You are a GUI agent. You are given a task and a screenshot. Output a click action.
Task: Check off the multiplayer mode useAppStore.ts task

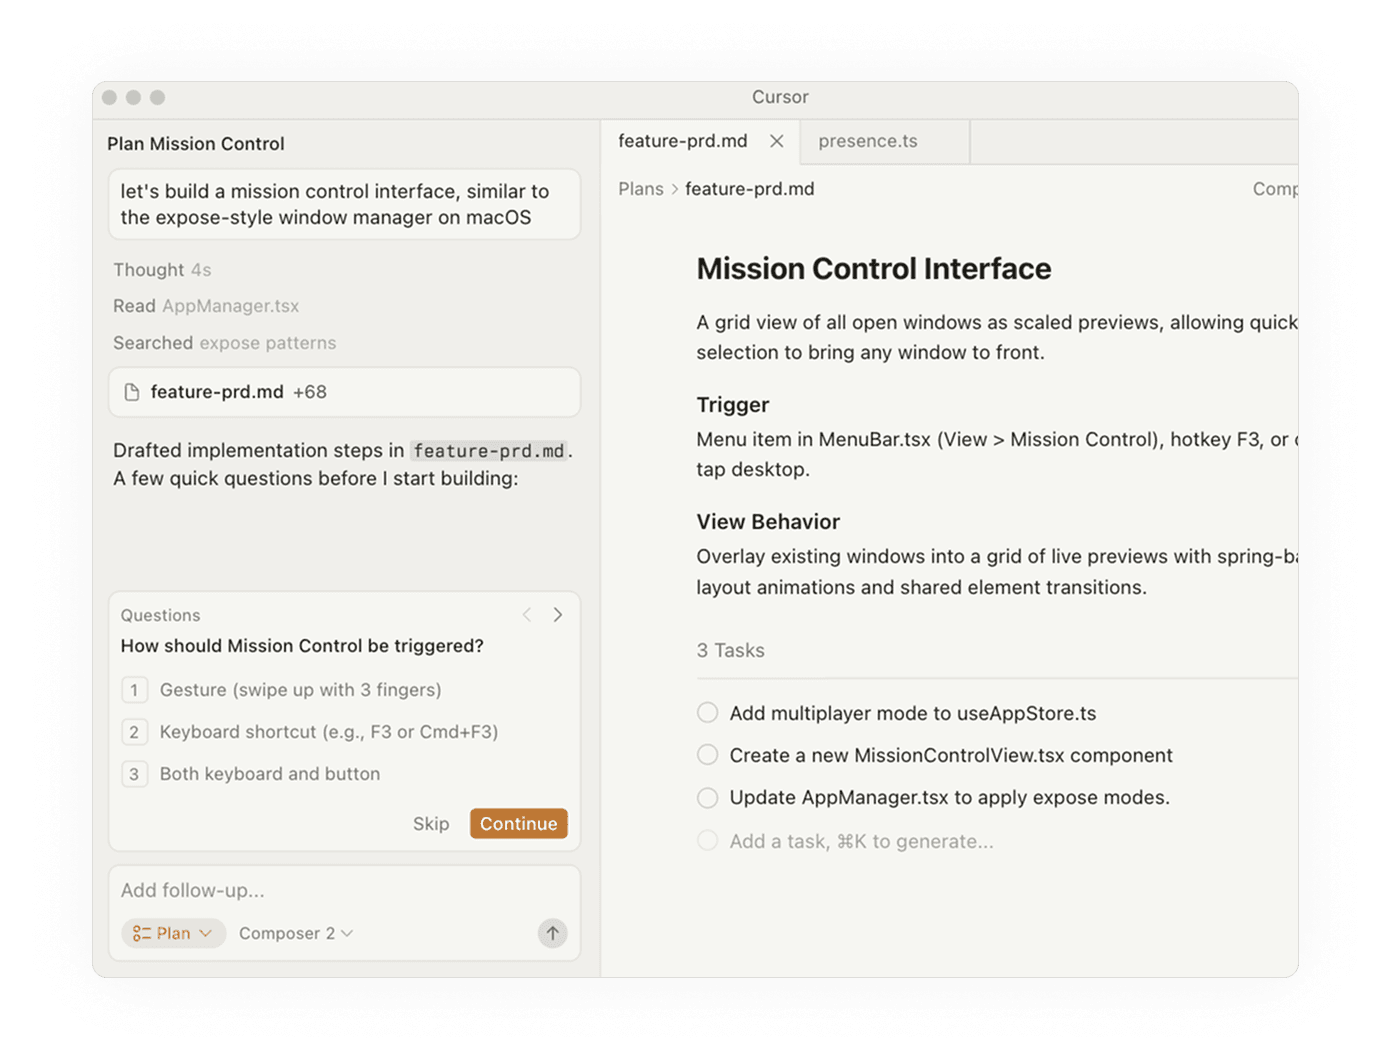click(707, 712)
